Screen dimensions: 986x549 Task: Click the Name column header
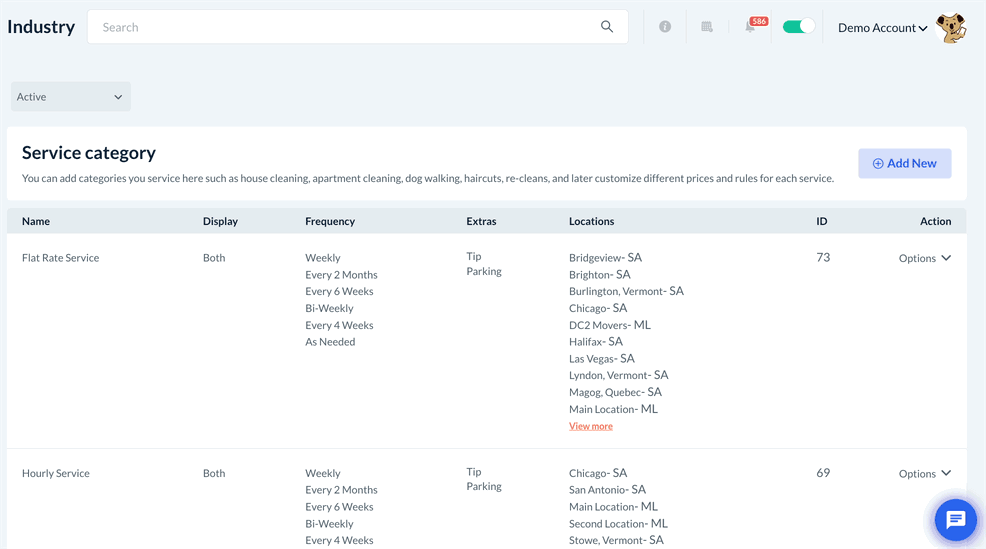pos(36,221)
